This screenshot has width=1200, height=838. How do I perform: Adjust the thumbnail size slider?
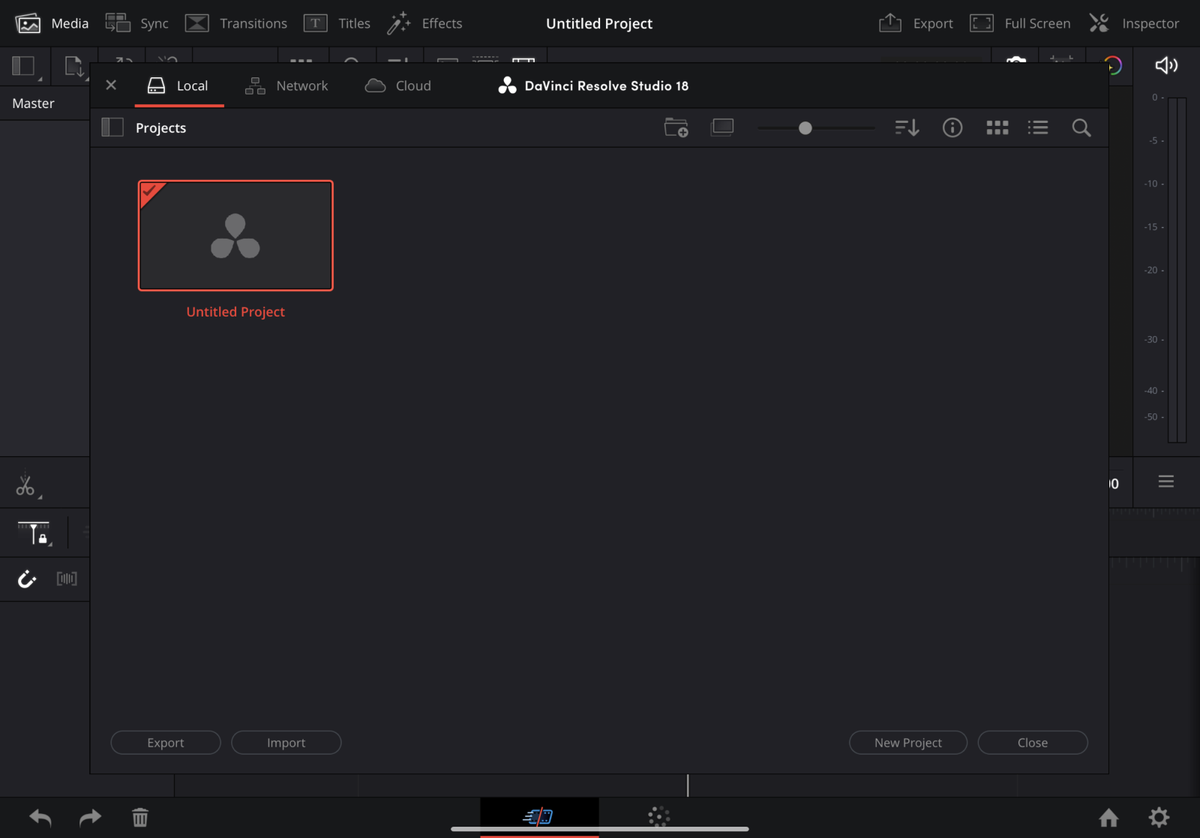(805, 127)
